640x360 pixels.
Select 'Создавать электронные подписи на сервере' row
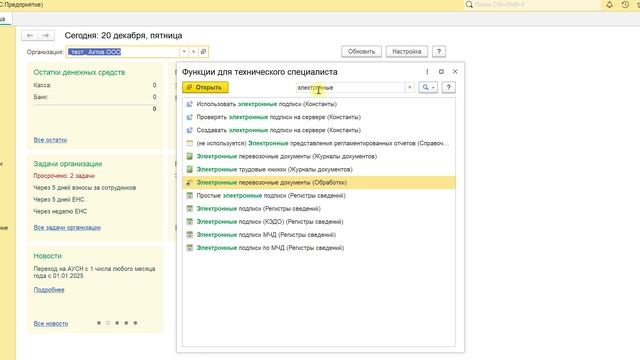319,130
